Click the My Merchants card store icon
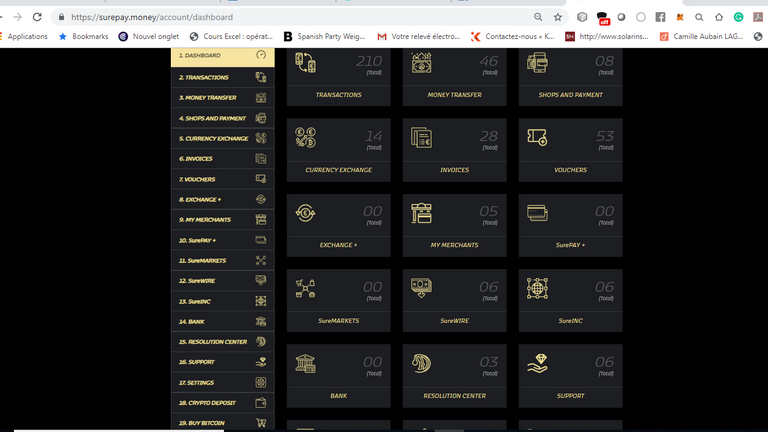Viewport: 768px width, 432px height. [421, 213]
